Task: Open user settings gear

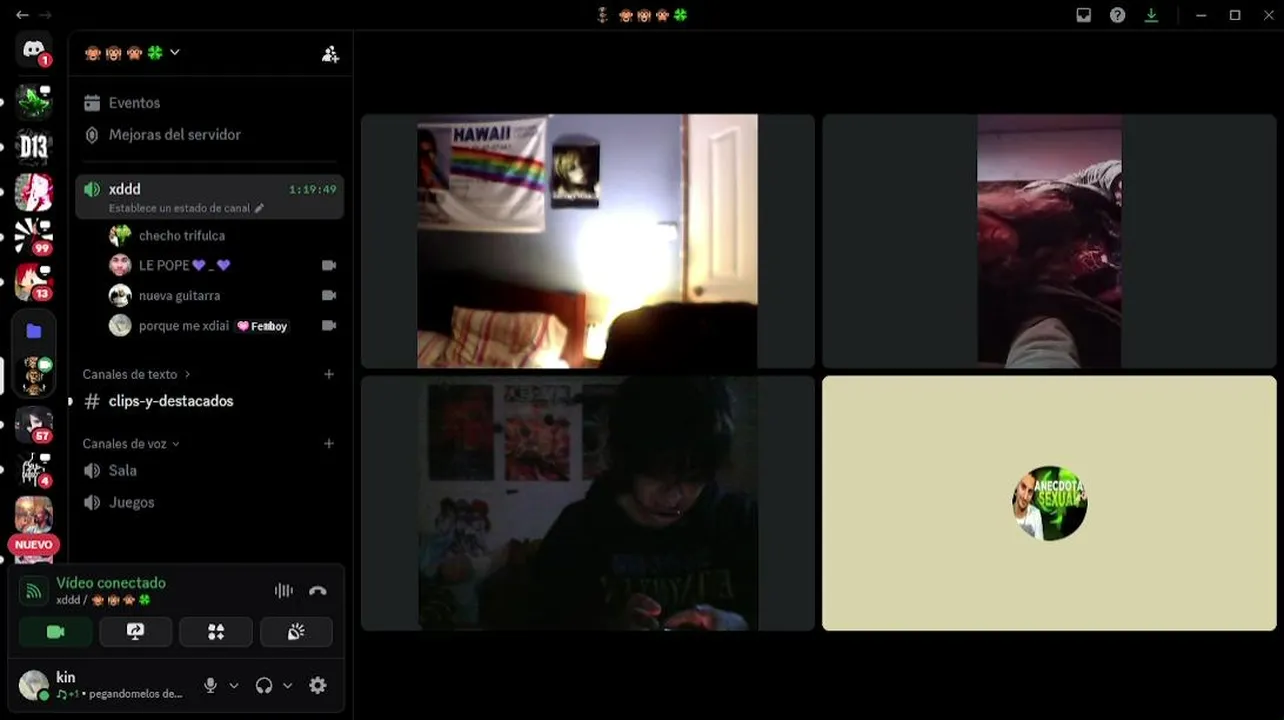Action: tap(317, 685)
